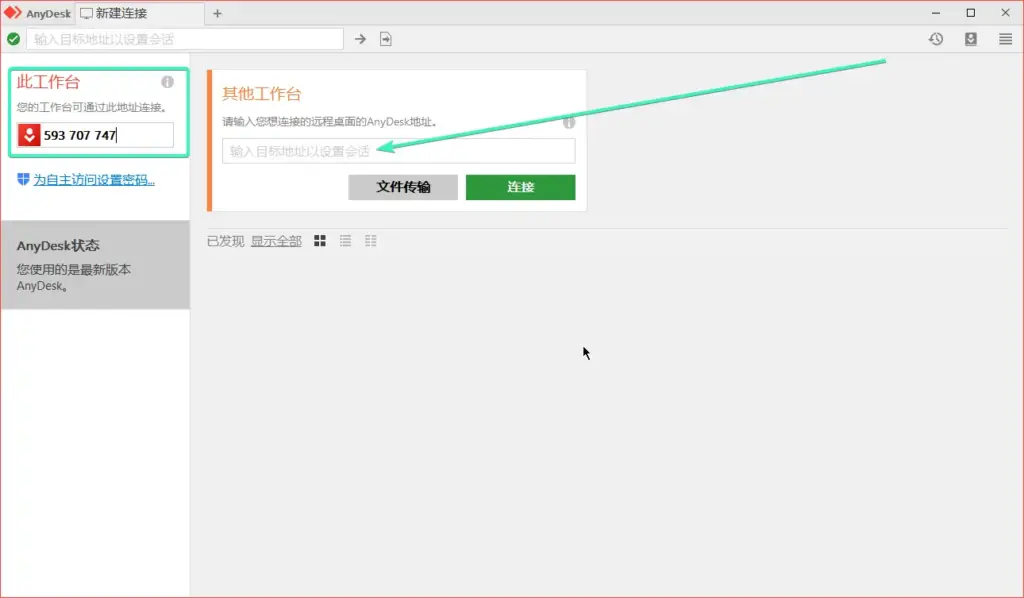Click the 文件传输 button

tap(402, 187)
